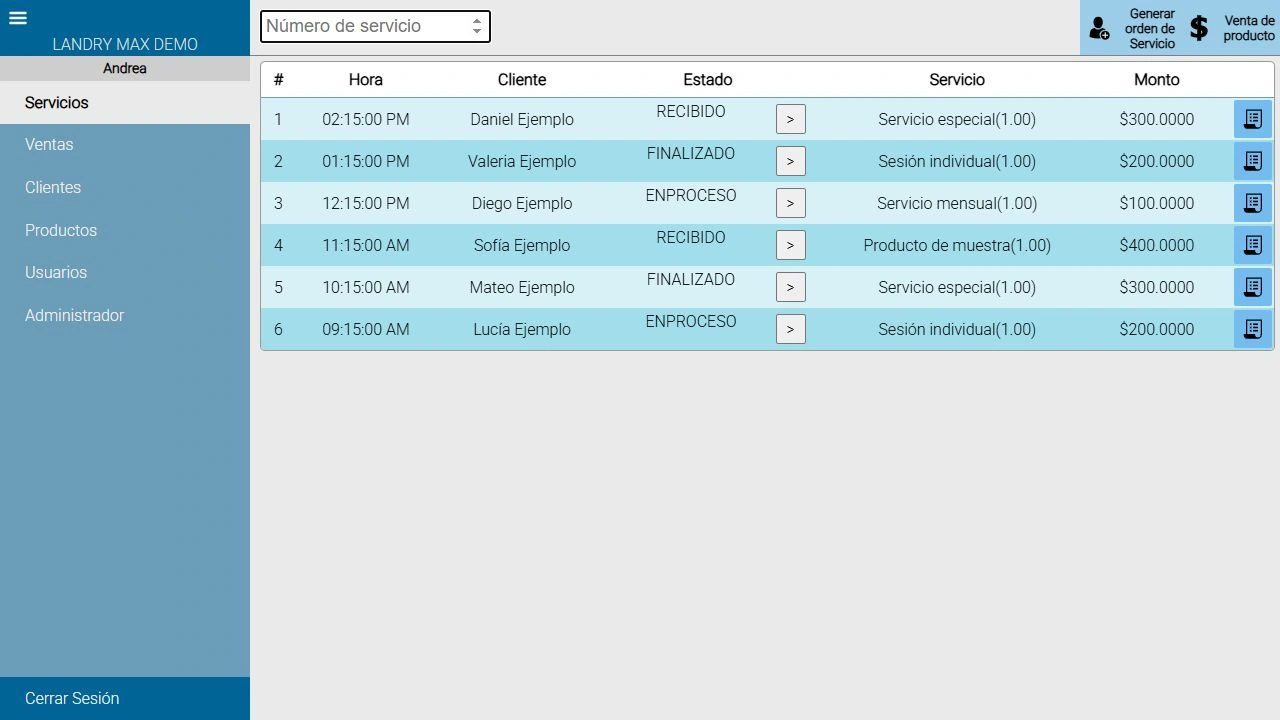Screen dimensions: 1280x720
Task: Click the Hora column header
Action: pos(366,80)
